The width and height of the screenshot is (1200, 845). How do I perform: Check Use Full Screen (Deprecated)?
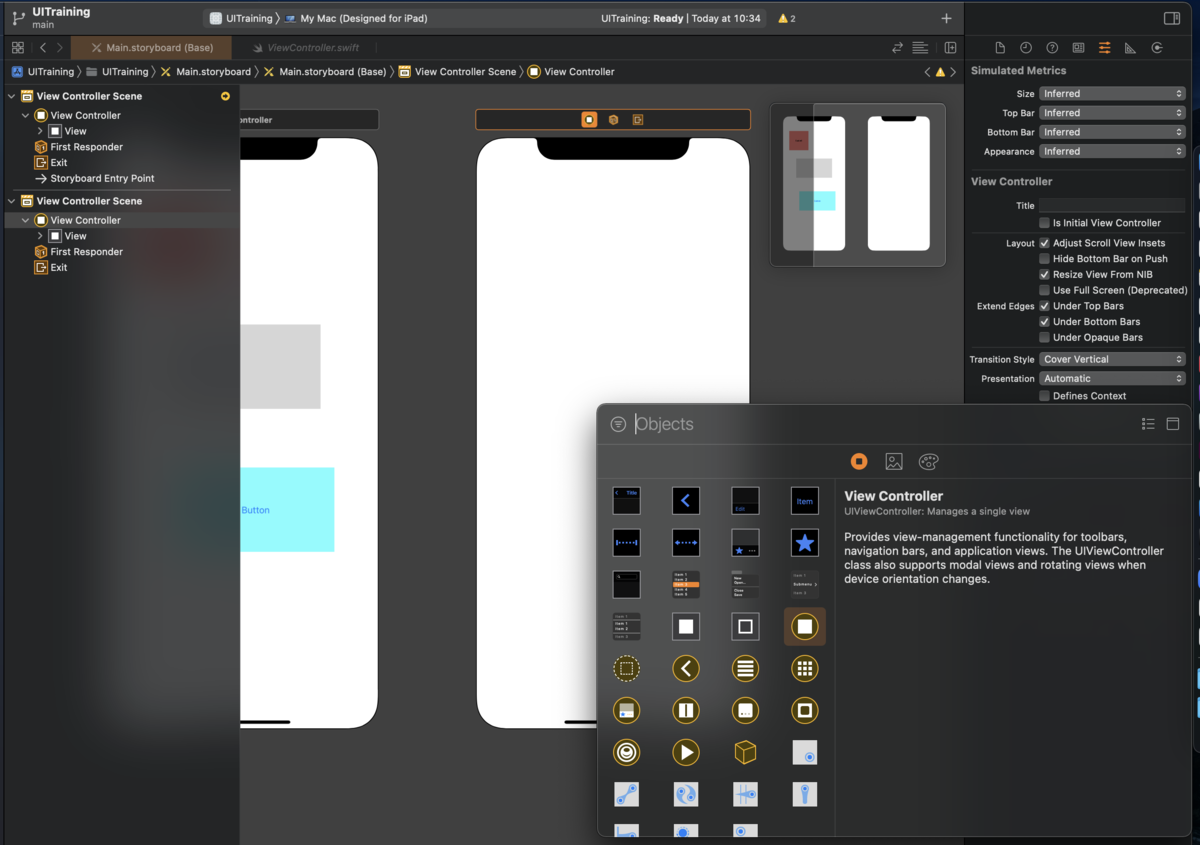tap(1044, 290)
